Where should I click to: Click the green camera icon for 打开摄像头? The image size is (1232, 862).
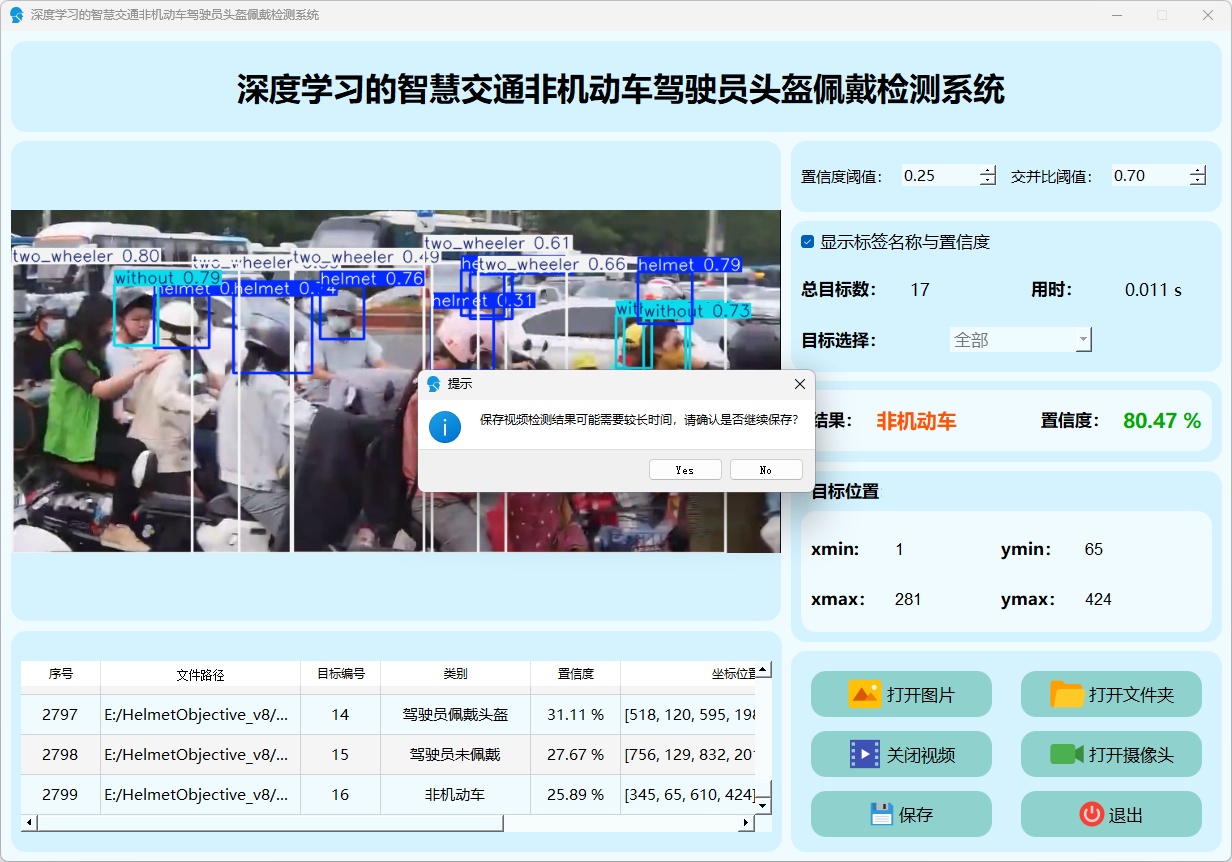(1067, 754)
